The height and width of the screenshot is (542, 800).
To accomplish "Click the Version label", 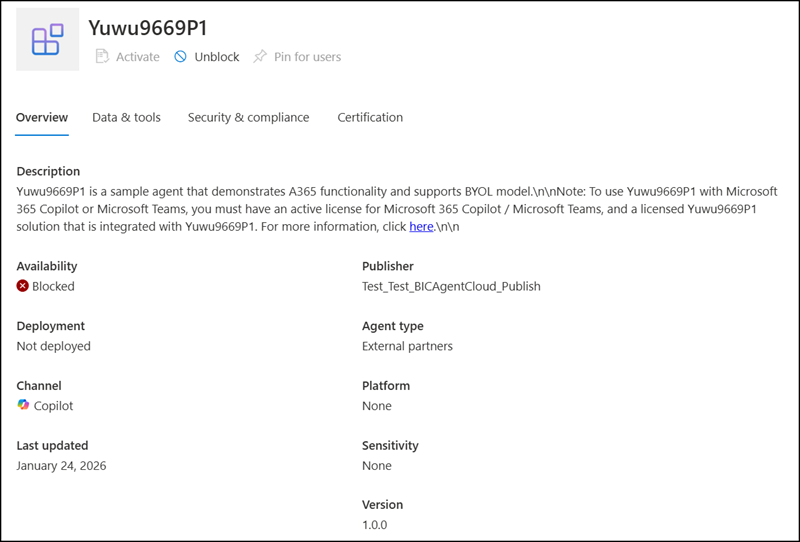I will pos(382,504).
